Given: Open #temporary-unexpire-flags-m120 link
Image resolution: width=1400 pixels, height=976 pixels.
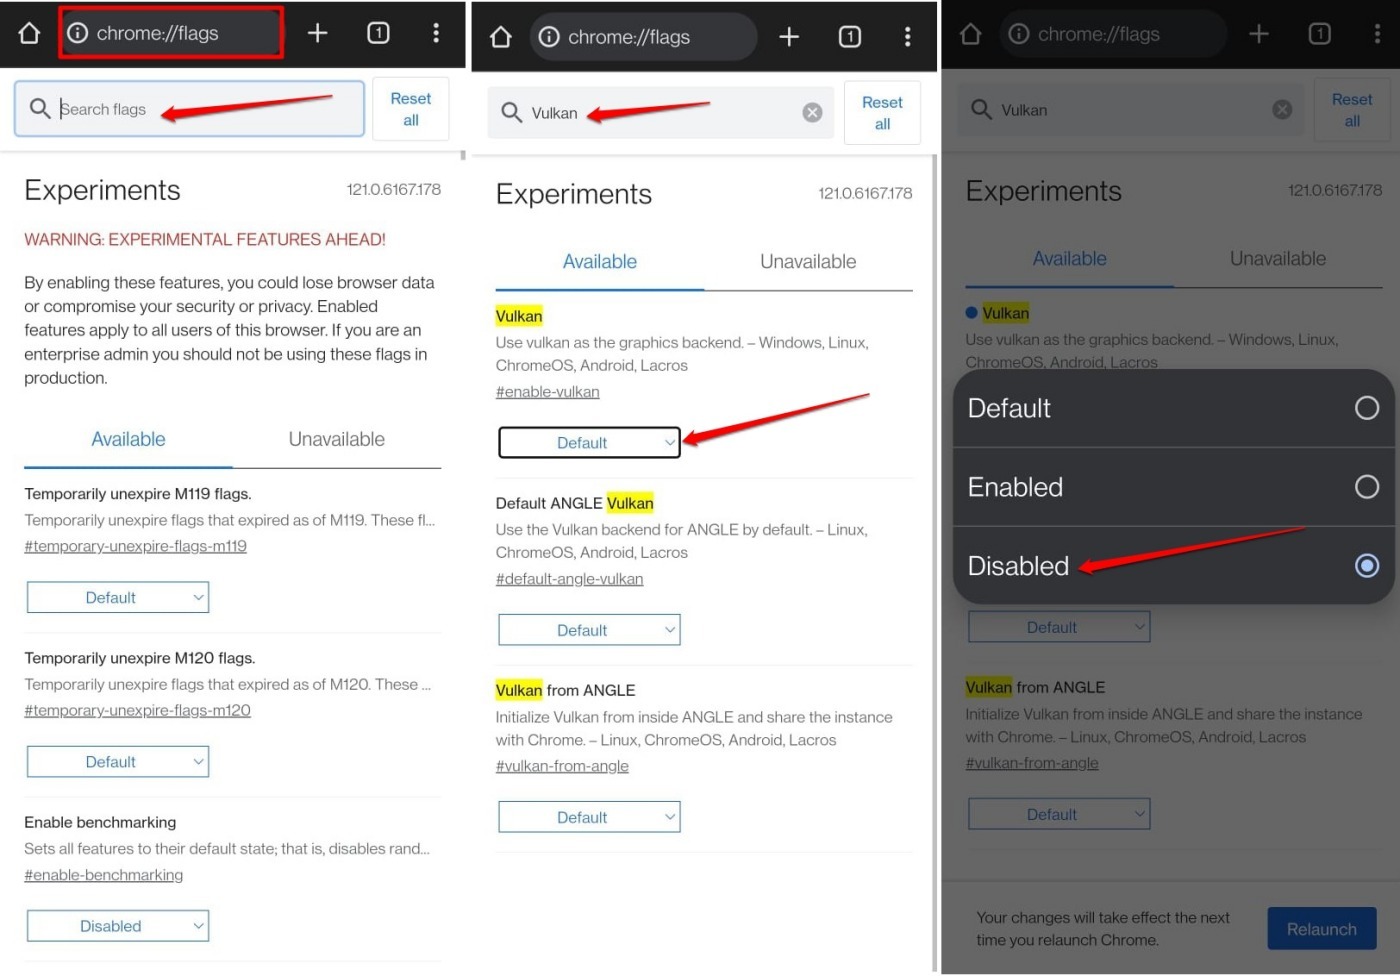Looking at the screenshot, I should [137, 711].
